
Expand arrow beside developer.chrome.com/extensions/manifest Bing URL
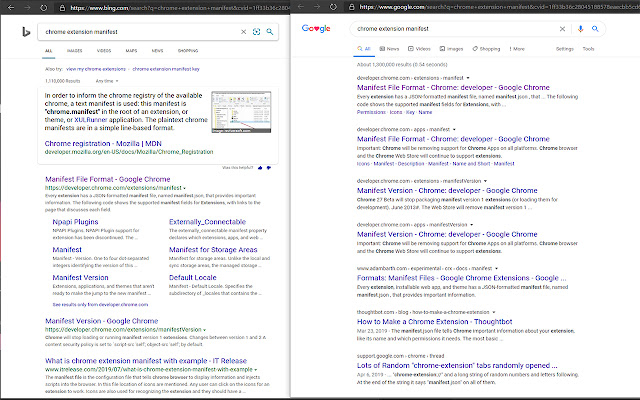point(184,188)
